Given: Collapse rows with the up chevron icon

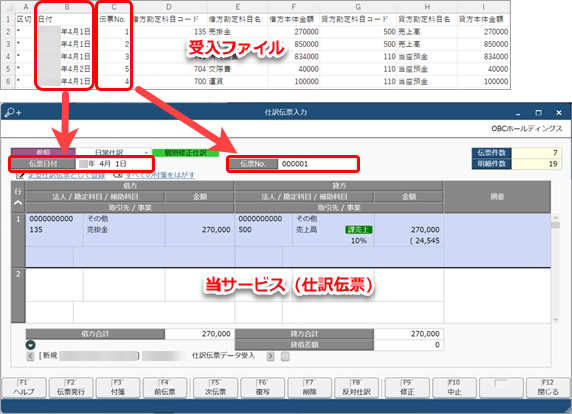Looking at the screenshot, I should point(18,203).
